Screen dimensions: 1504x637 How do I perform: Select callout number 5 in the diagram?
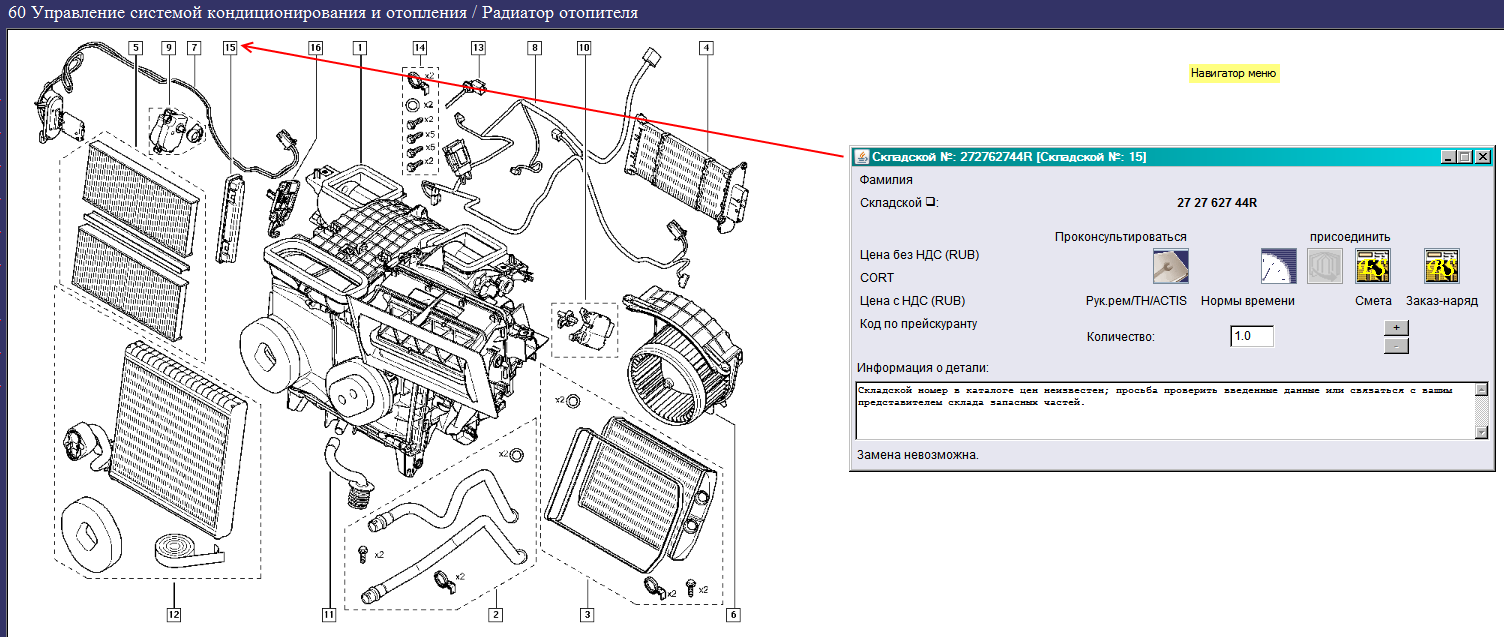(x=134, y=47)
